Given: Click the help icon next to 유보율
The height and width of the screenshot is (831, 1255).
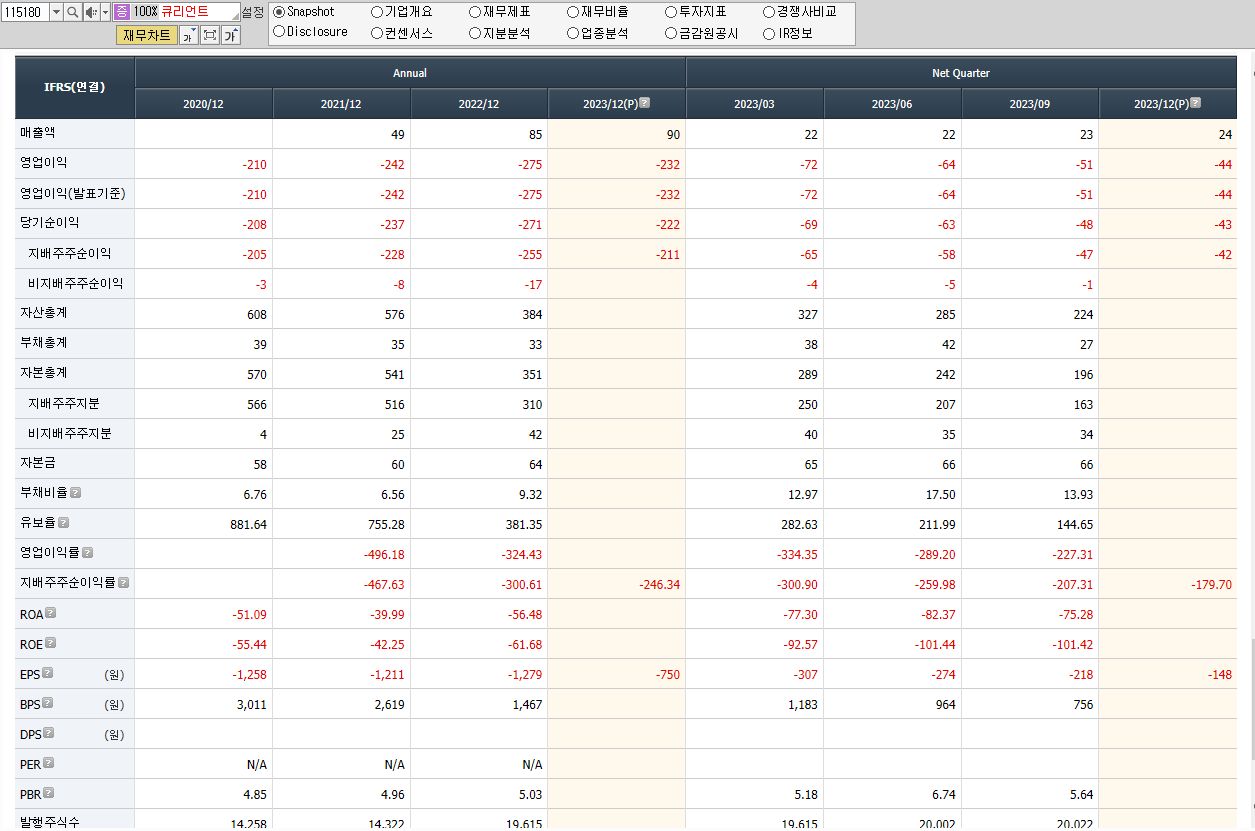Looking at the screenshot, I should (63, 522).
